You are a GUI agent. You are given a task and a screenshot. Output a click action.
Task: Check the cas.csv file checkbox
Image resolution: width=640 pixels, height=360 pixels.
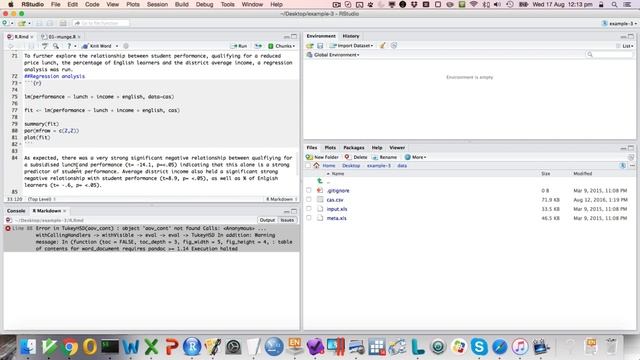(x=309, y=200)
